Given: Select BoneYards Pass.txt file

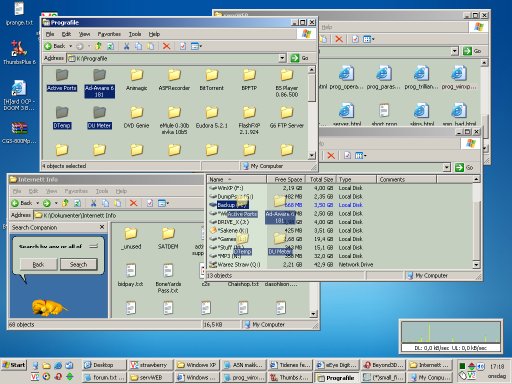Looking at the screenshot, I should coord(168,278).
